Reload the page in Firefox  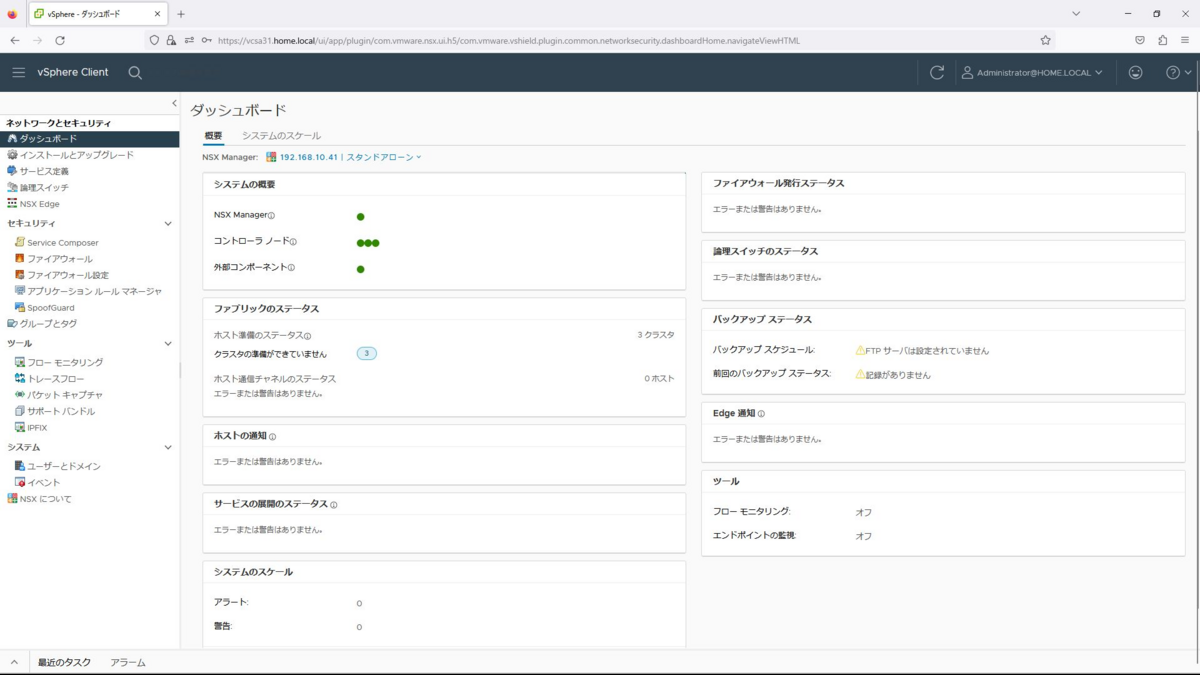(x=60, y=40)
